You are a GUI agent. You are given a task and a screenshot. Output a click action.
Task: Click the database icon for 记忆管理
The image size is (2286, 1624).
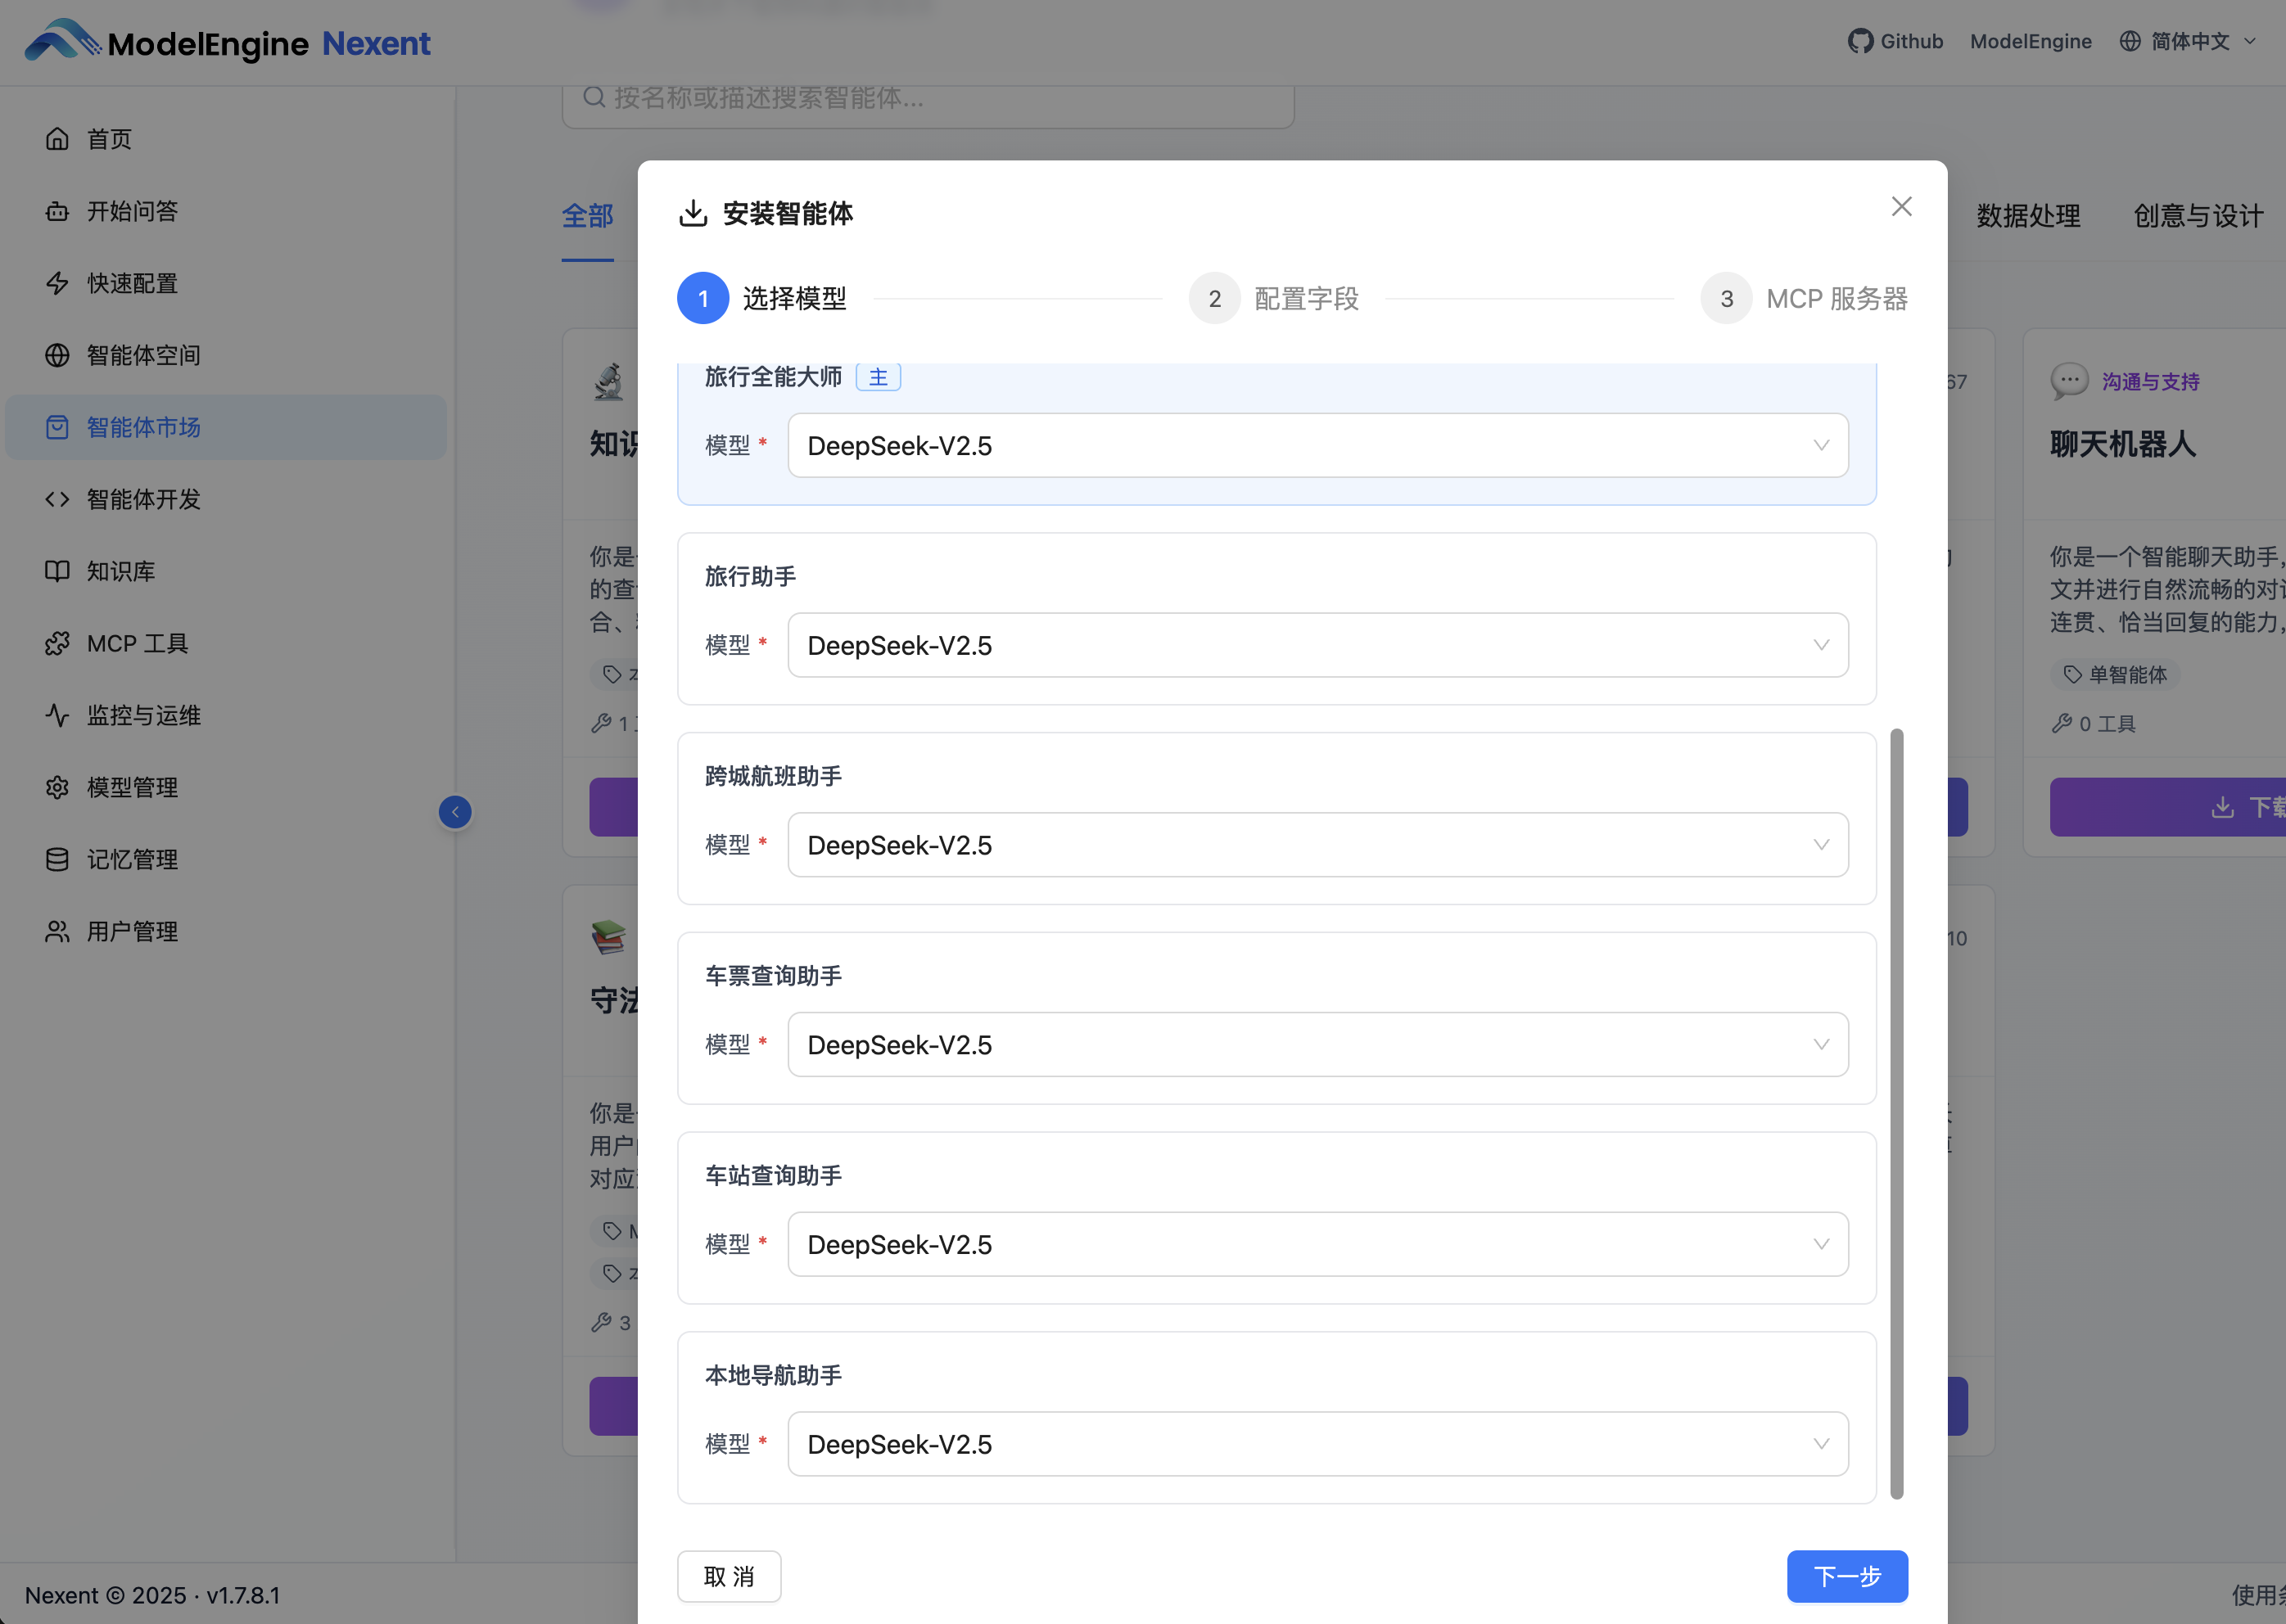57,859
